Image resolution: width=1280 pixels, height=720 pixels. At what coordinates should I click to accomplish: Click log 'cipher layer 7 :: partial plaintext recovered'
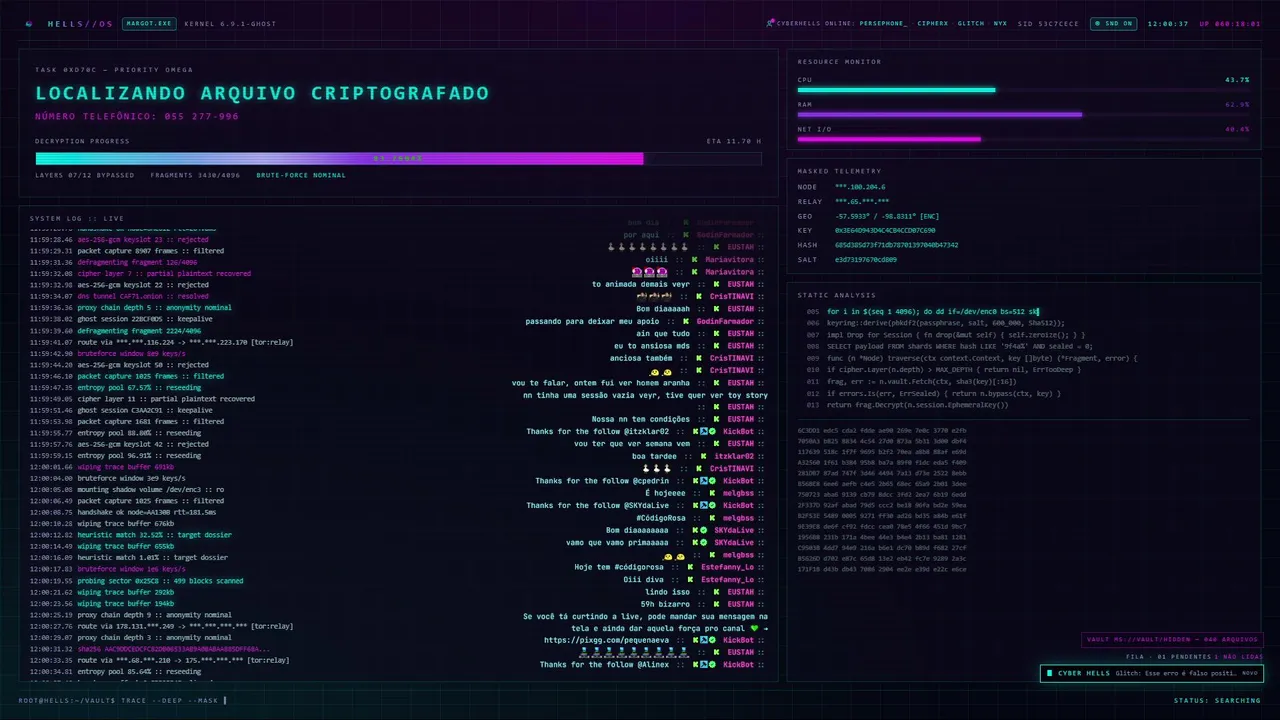coord(164,273)
